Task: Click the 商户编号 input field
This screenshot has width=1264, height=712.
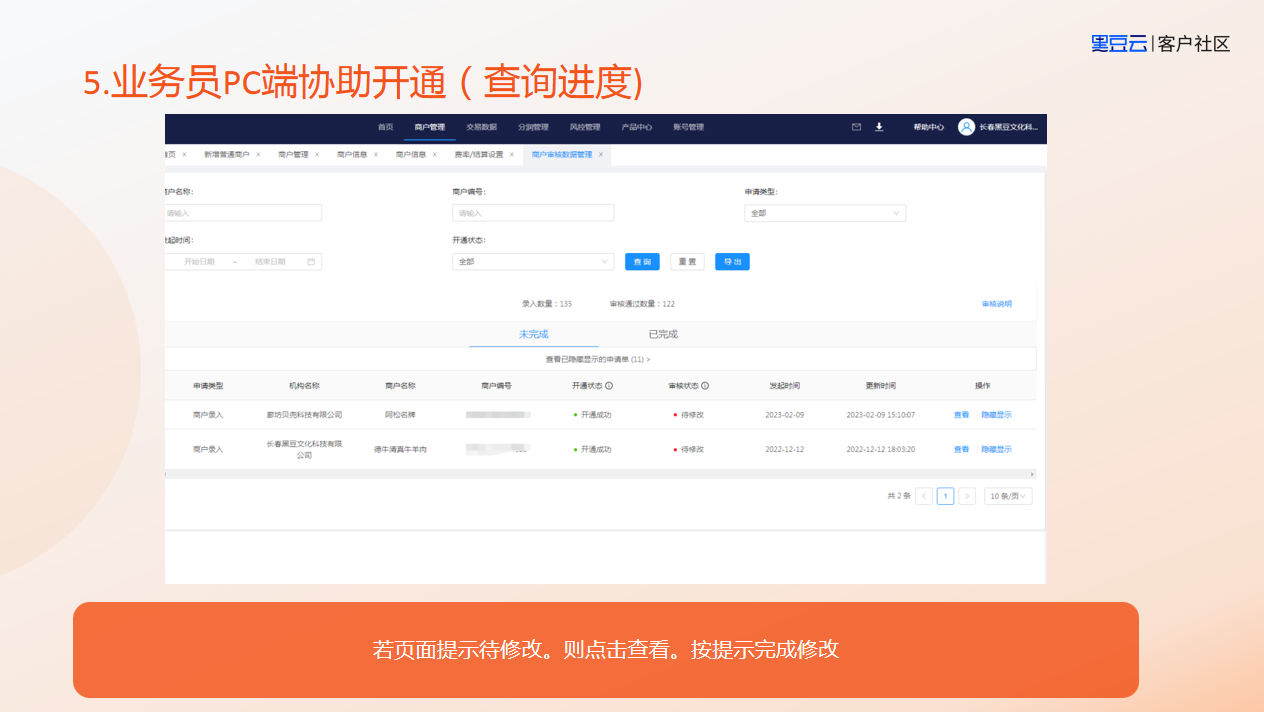Action: (533, 213)
